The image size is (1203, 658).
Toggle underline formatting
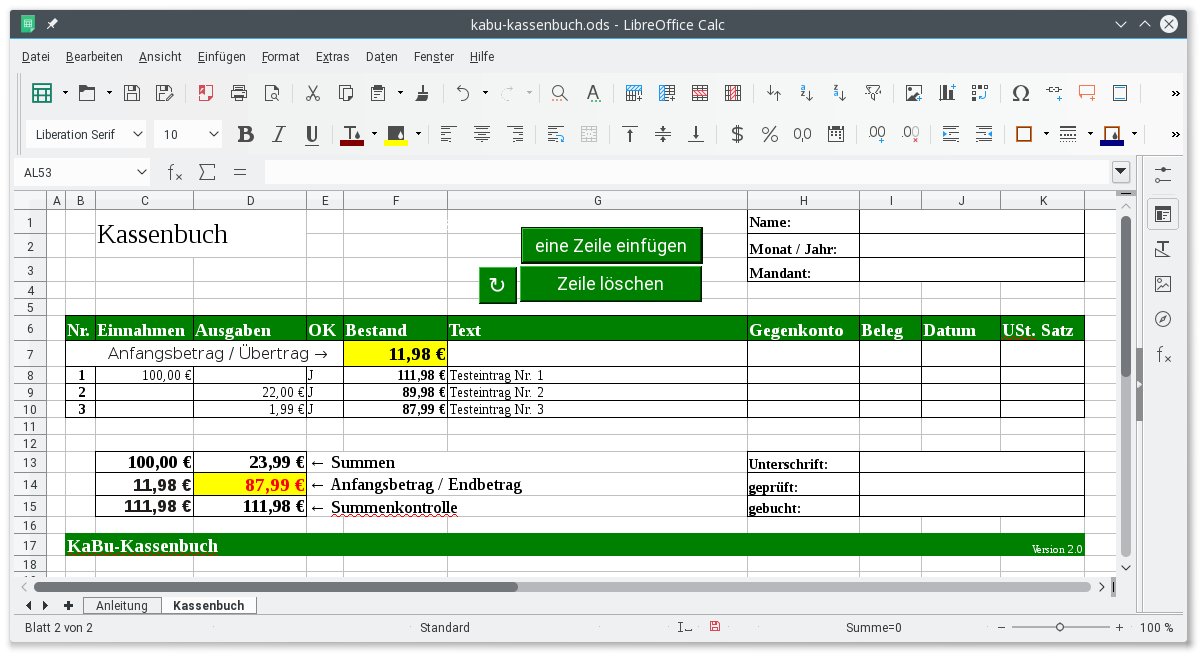tap(311, 133)
